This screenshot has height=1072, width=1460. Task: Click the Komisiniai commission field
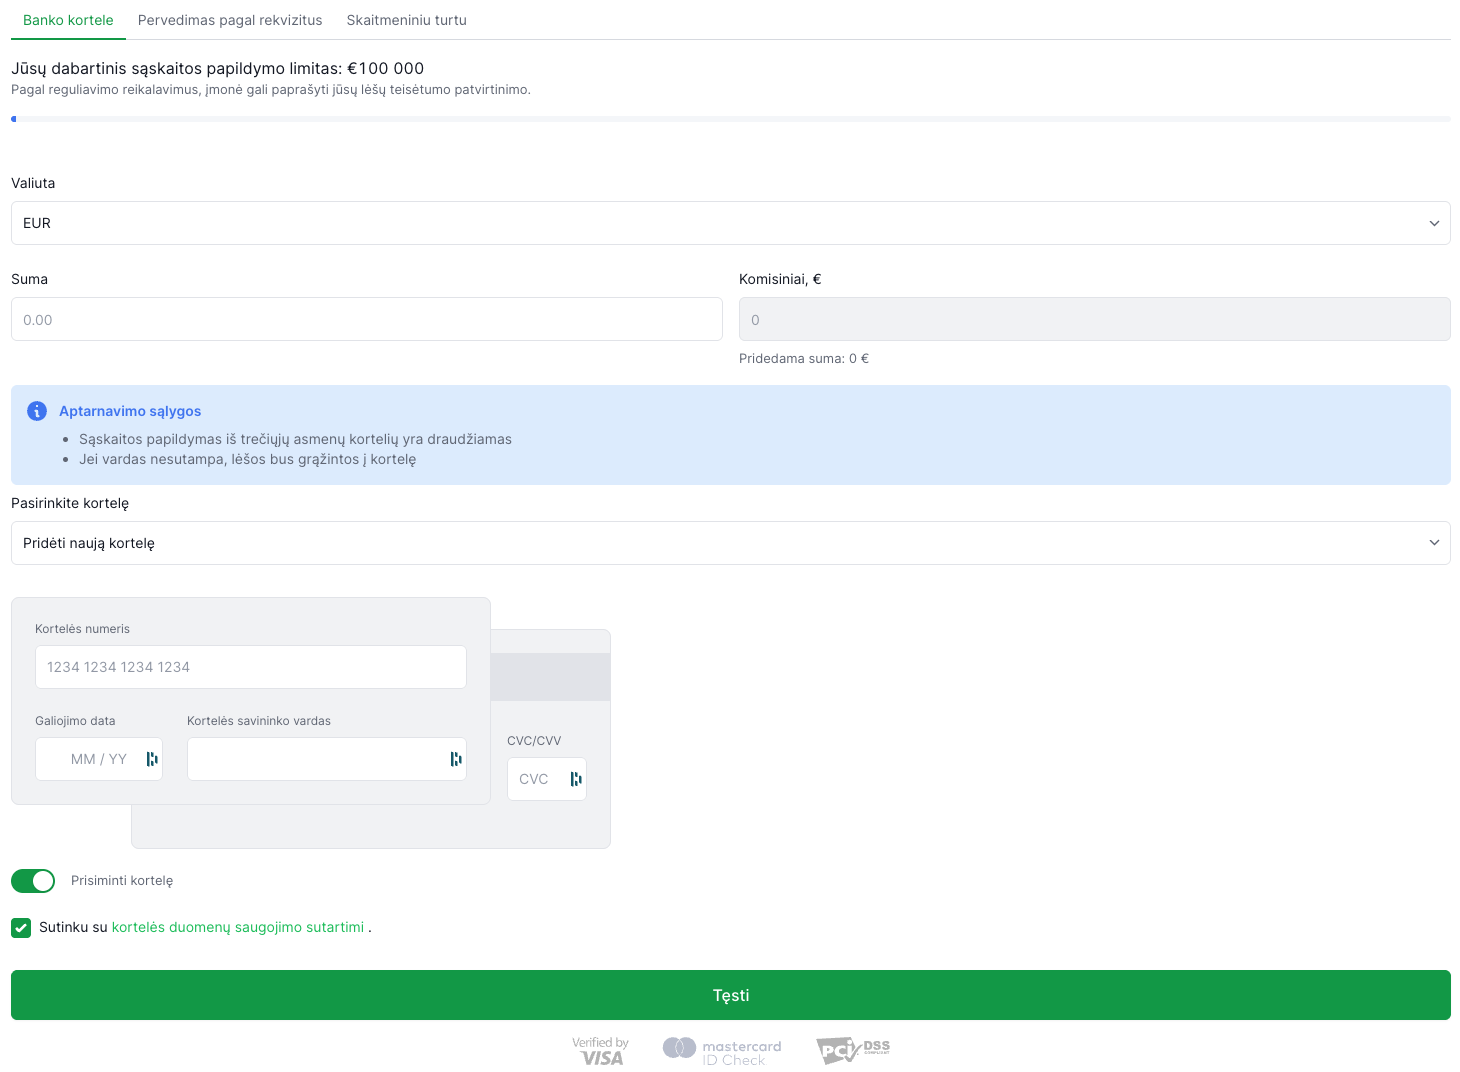point(1094,320)
